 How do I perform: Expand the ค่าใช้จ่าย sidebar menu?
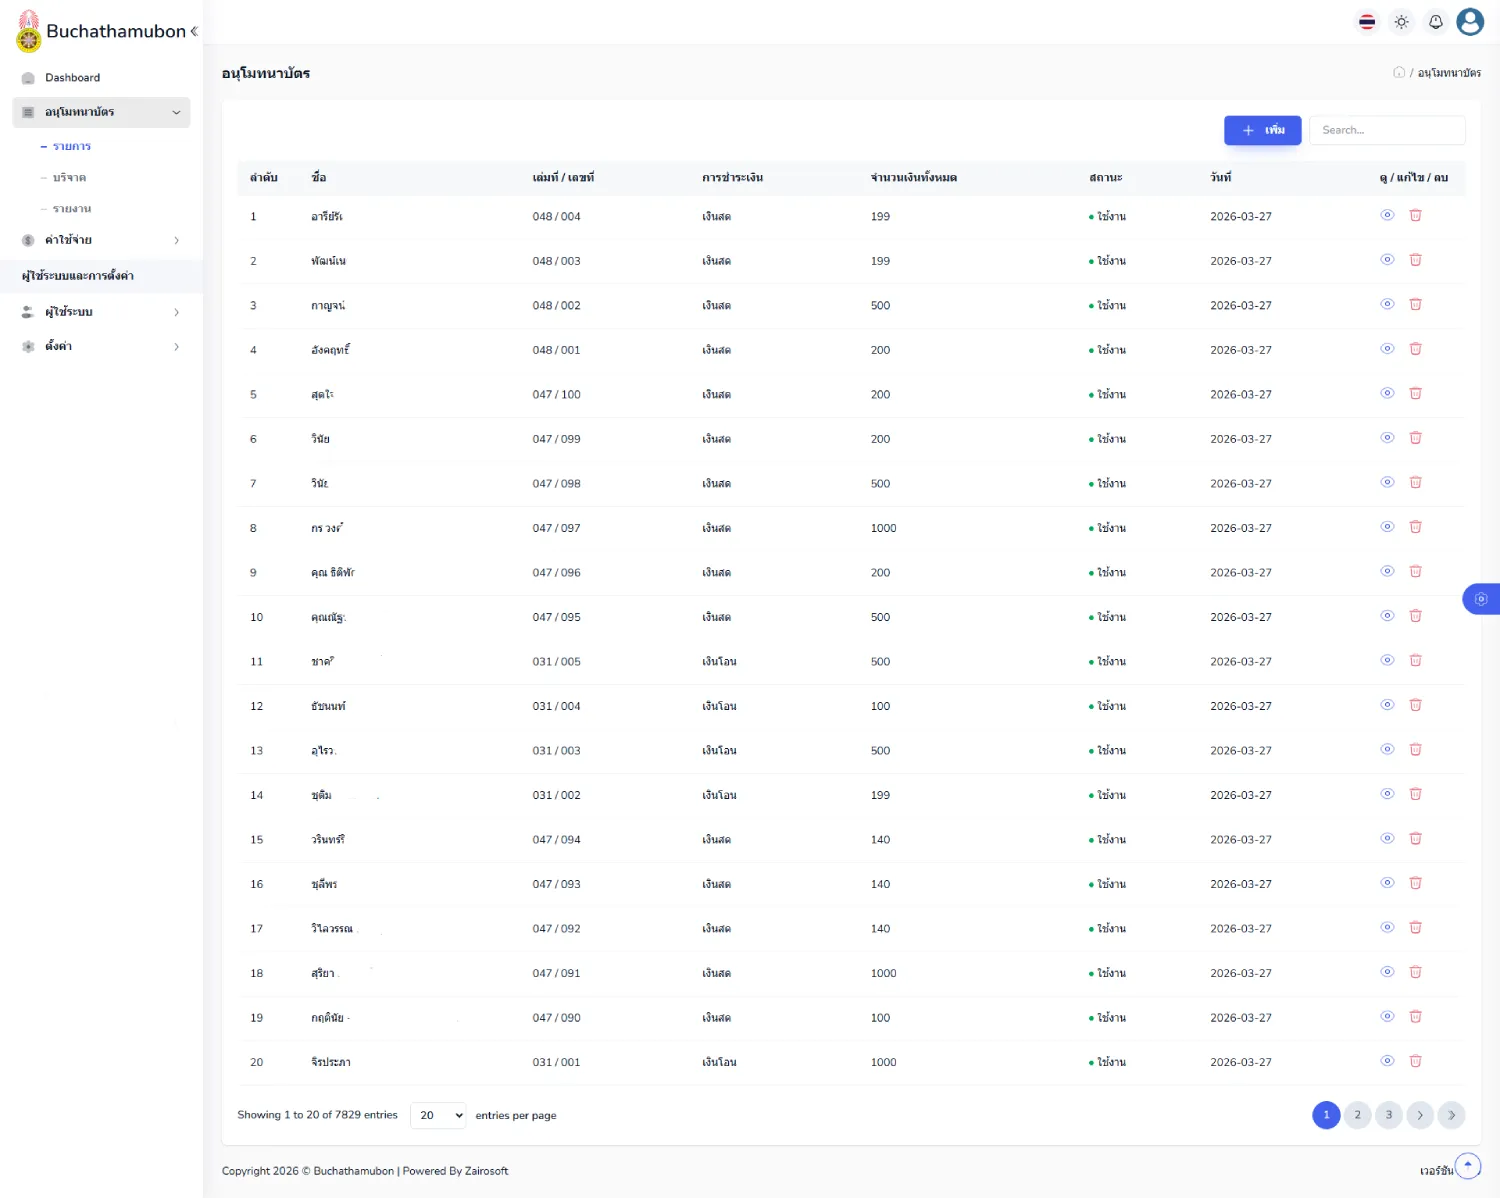click(101, 240)
